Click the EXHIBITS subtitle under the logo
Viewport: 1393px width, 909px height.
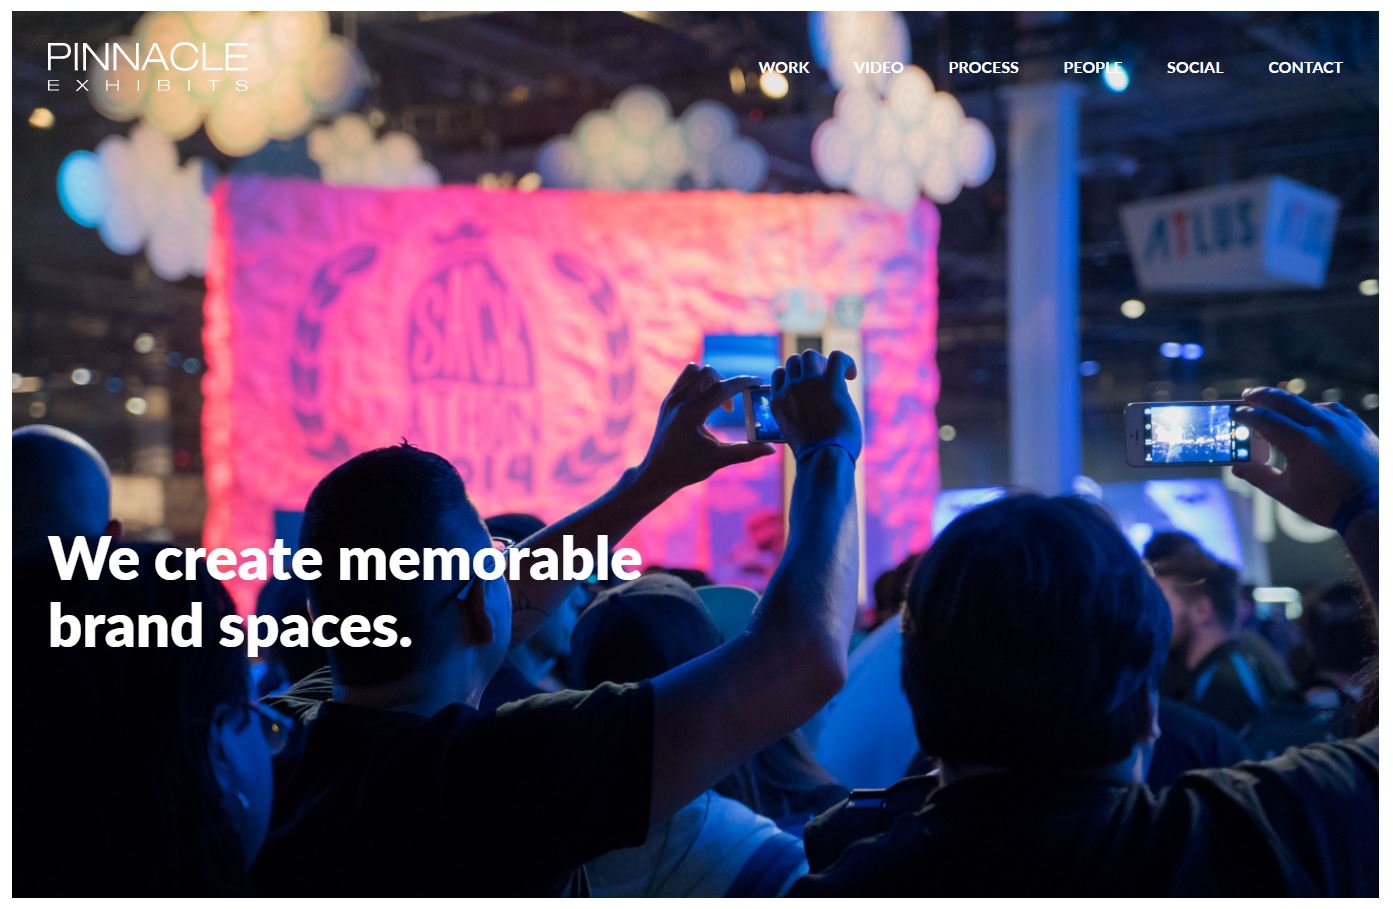(x=147, y=86)
